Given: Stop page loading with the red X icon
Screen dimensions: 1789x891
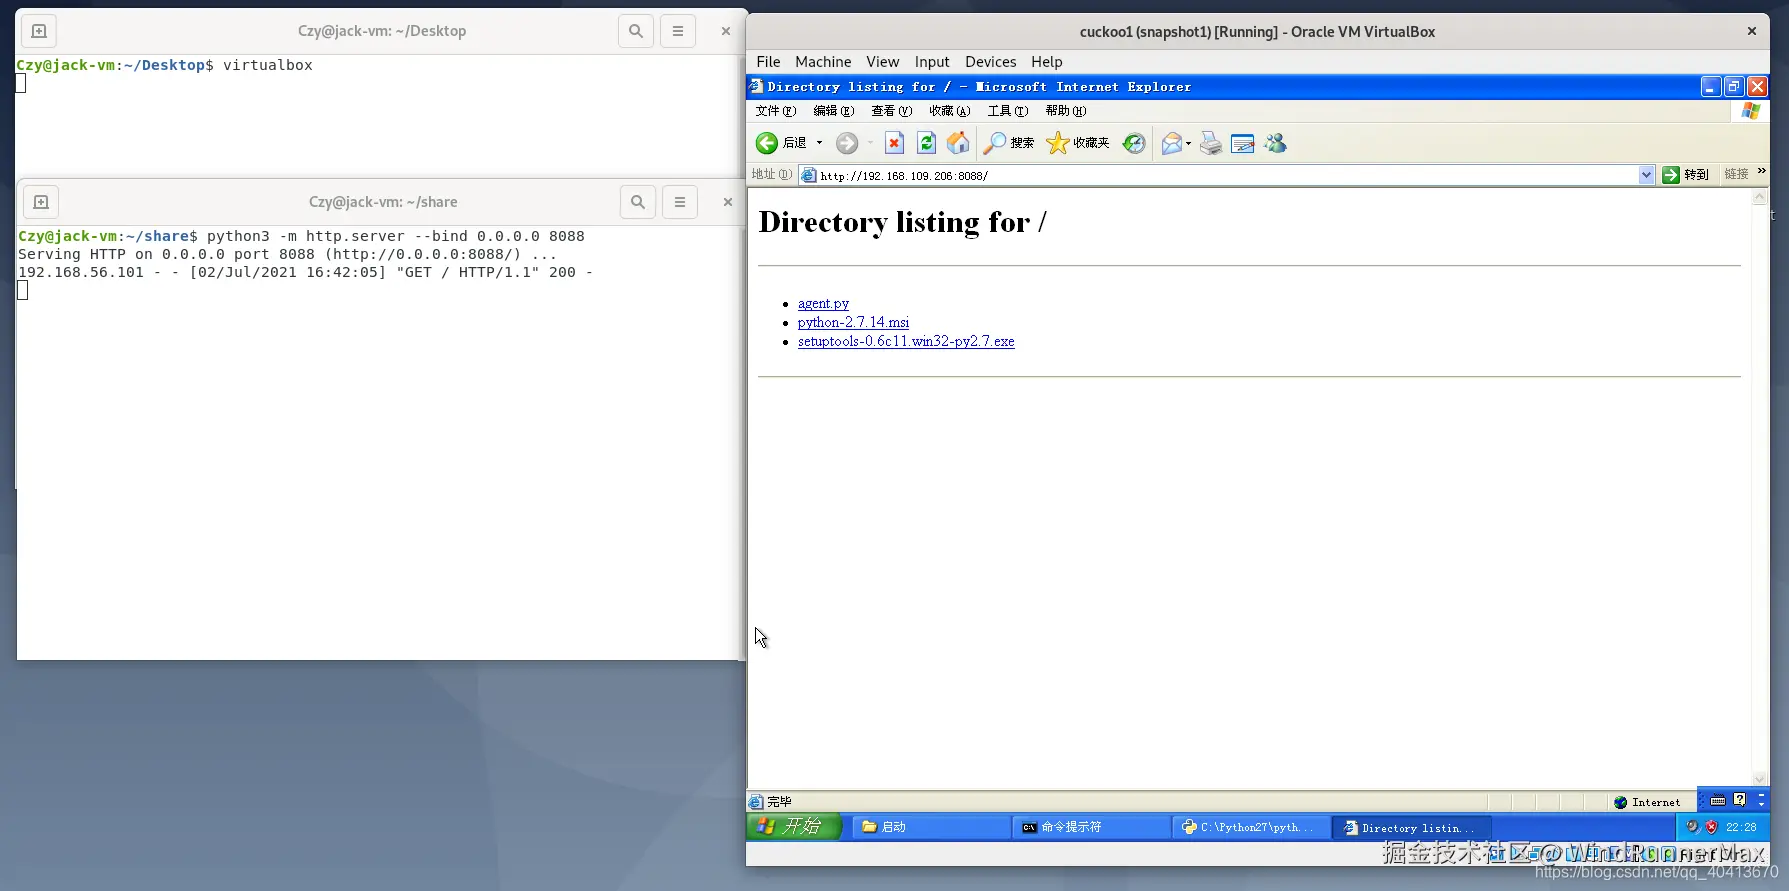Looking at the screenshot, I should [895, 144].
